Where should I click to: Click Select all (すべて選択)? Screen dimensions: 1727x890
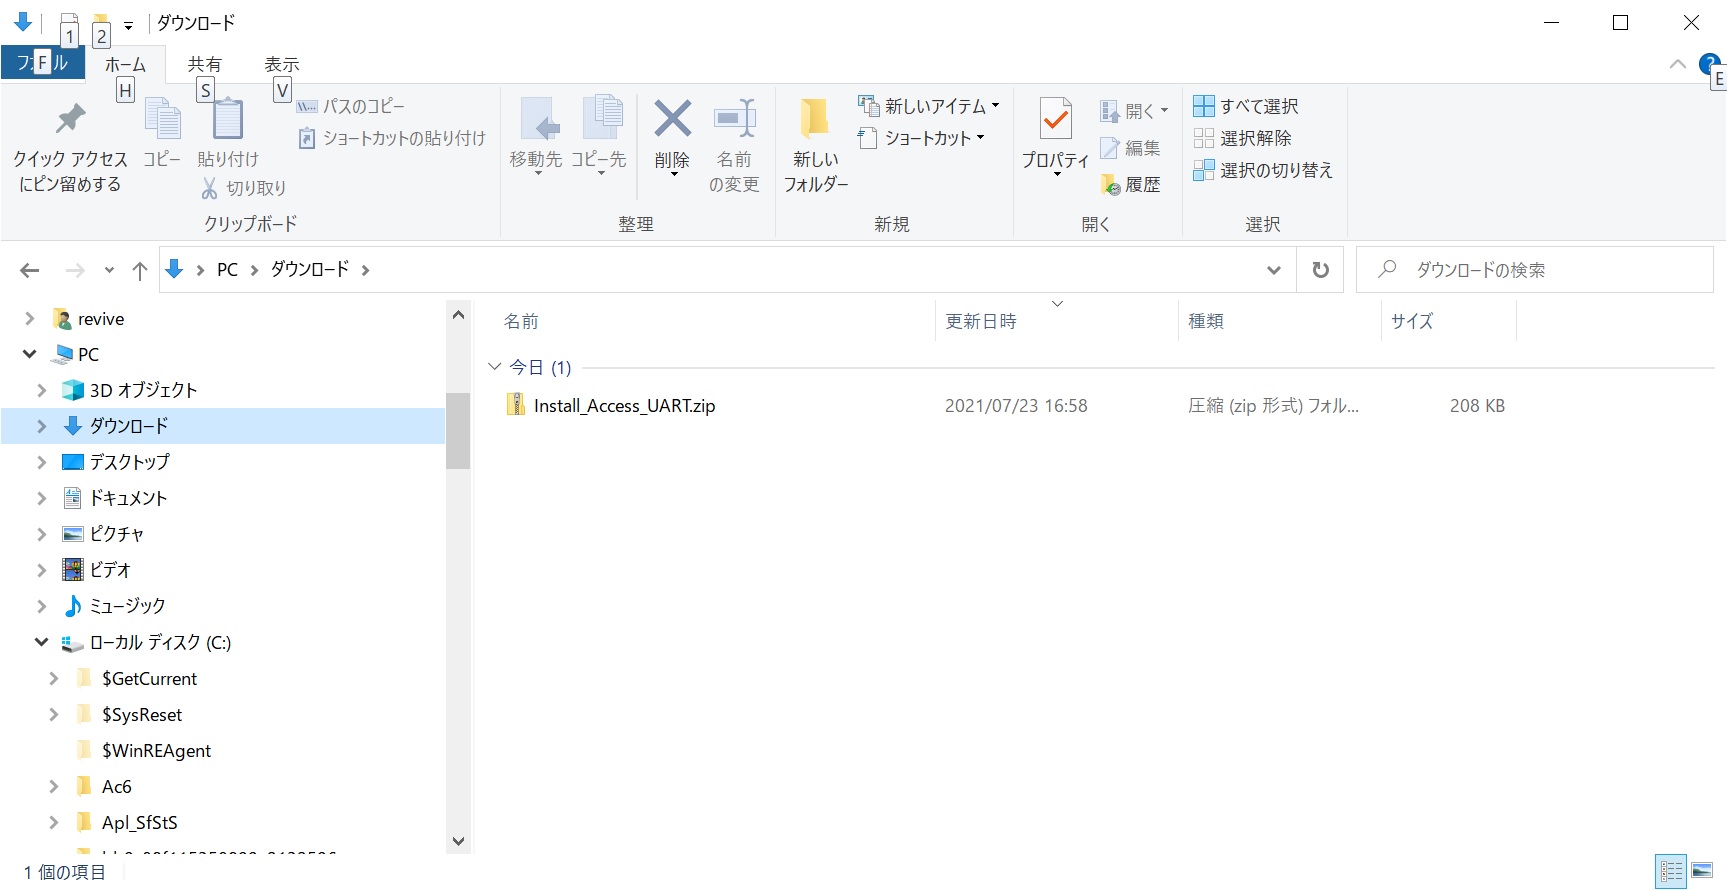1246,106
